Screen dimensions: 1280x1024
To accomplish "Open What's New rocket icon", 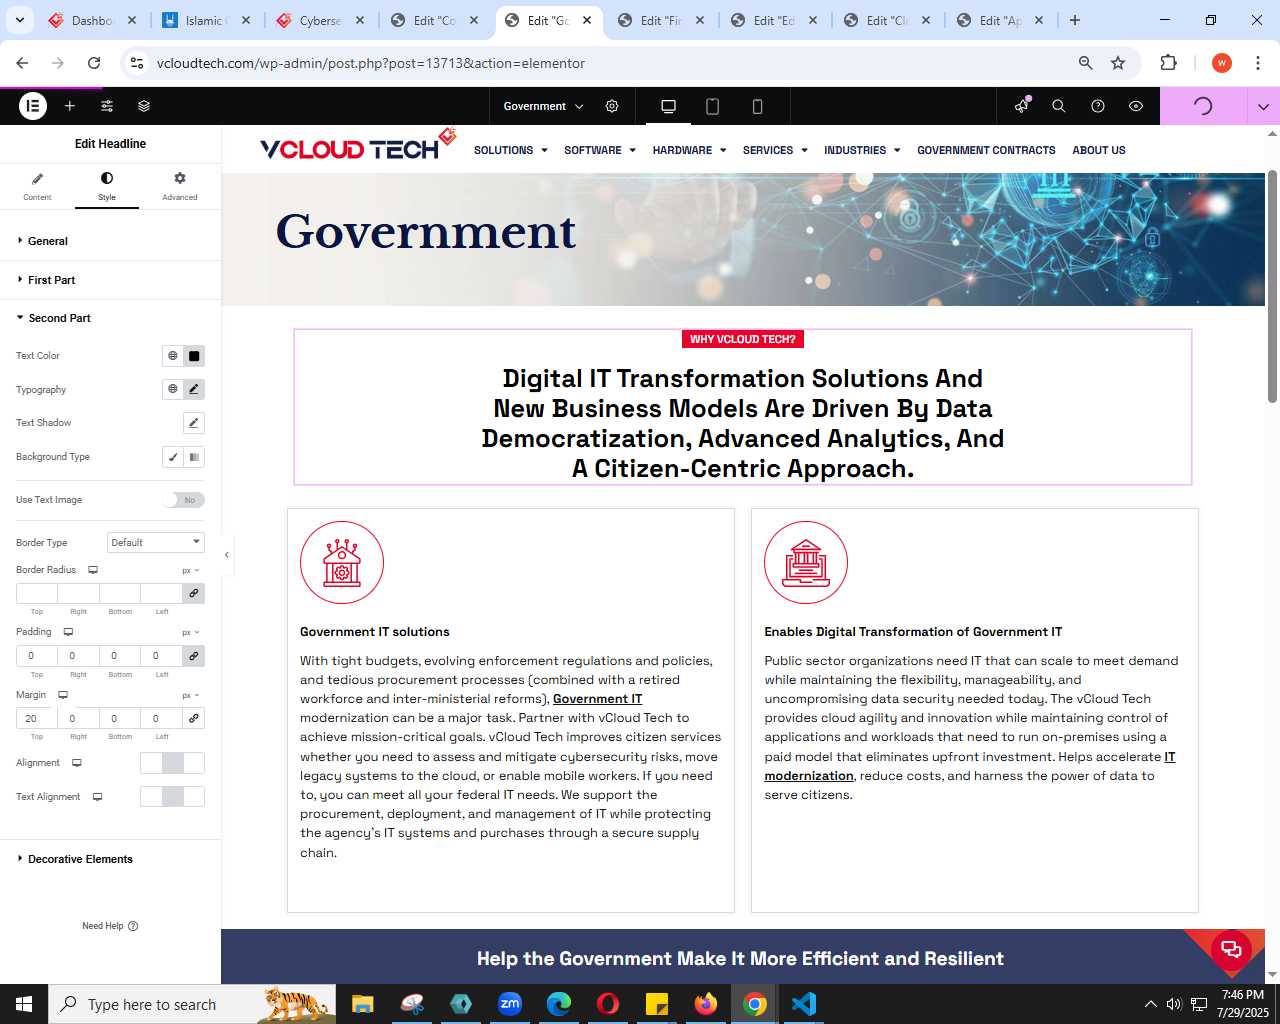I will [x=1021, y=106].
